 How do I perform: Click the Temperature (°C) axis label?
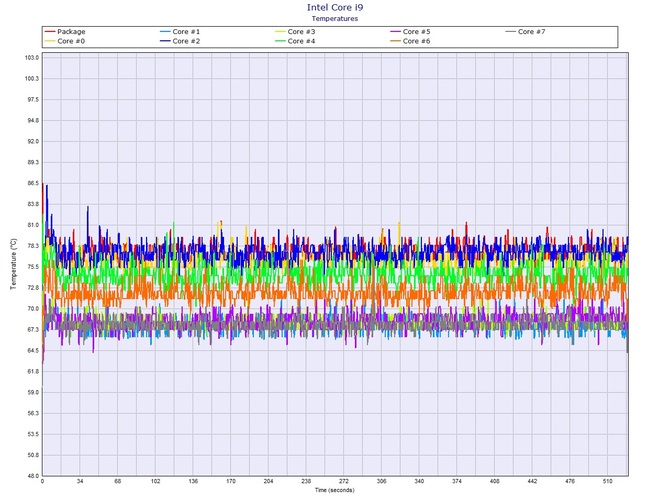pyautogui.click(x=13, y=264)
